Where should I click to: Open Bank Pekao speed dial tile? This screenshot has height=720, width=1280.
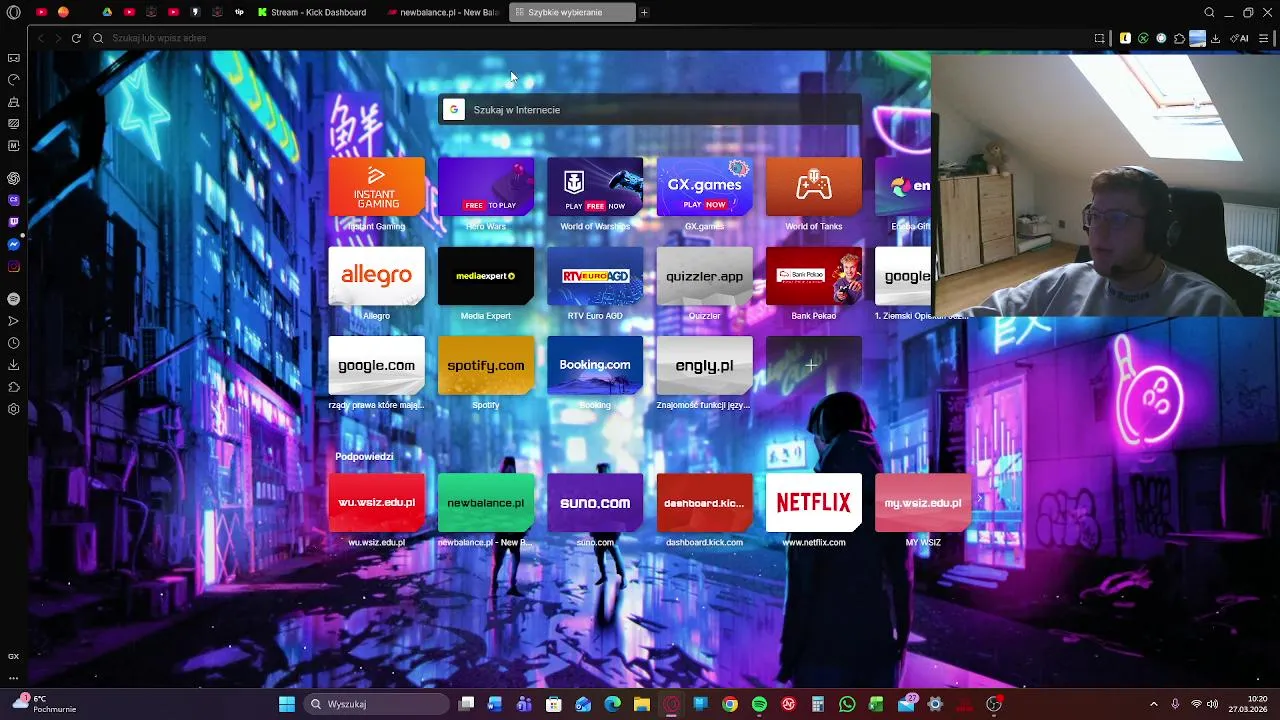814,276
